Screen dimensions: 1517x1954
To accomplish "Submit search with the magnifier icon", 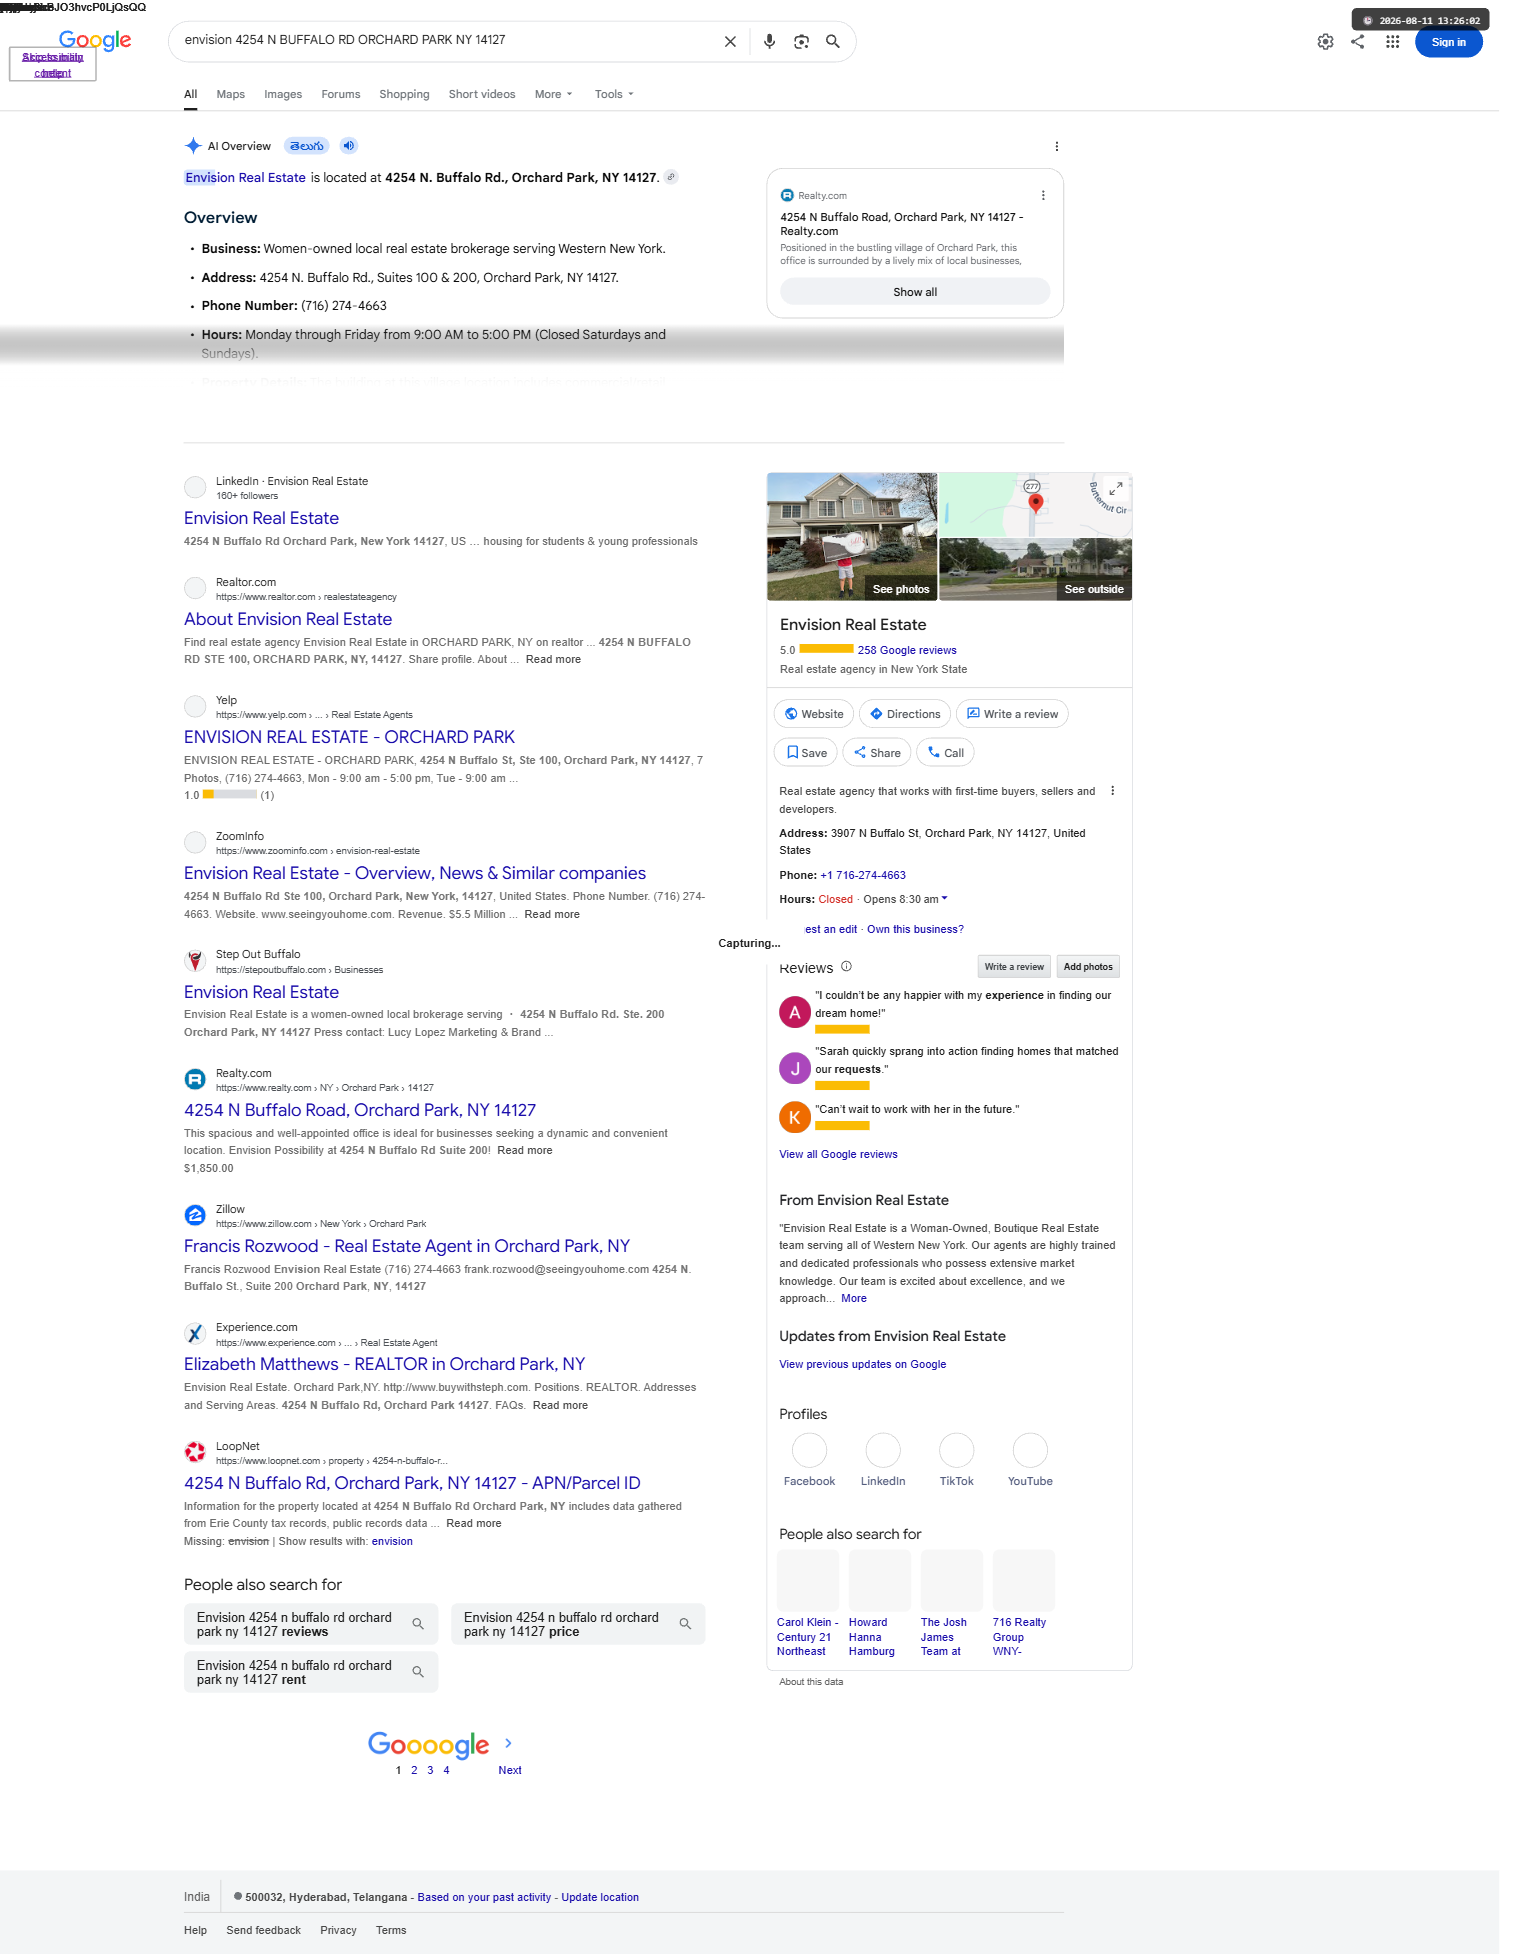I will click(x=833, y=42).
